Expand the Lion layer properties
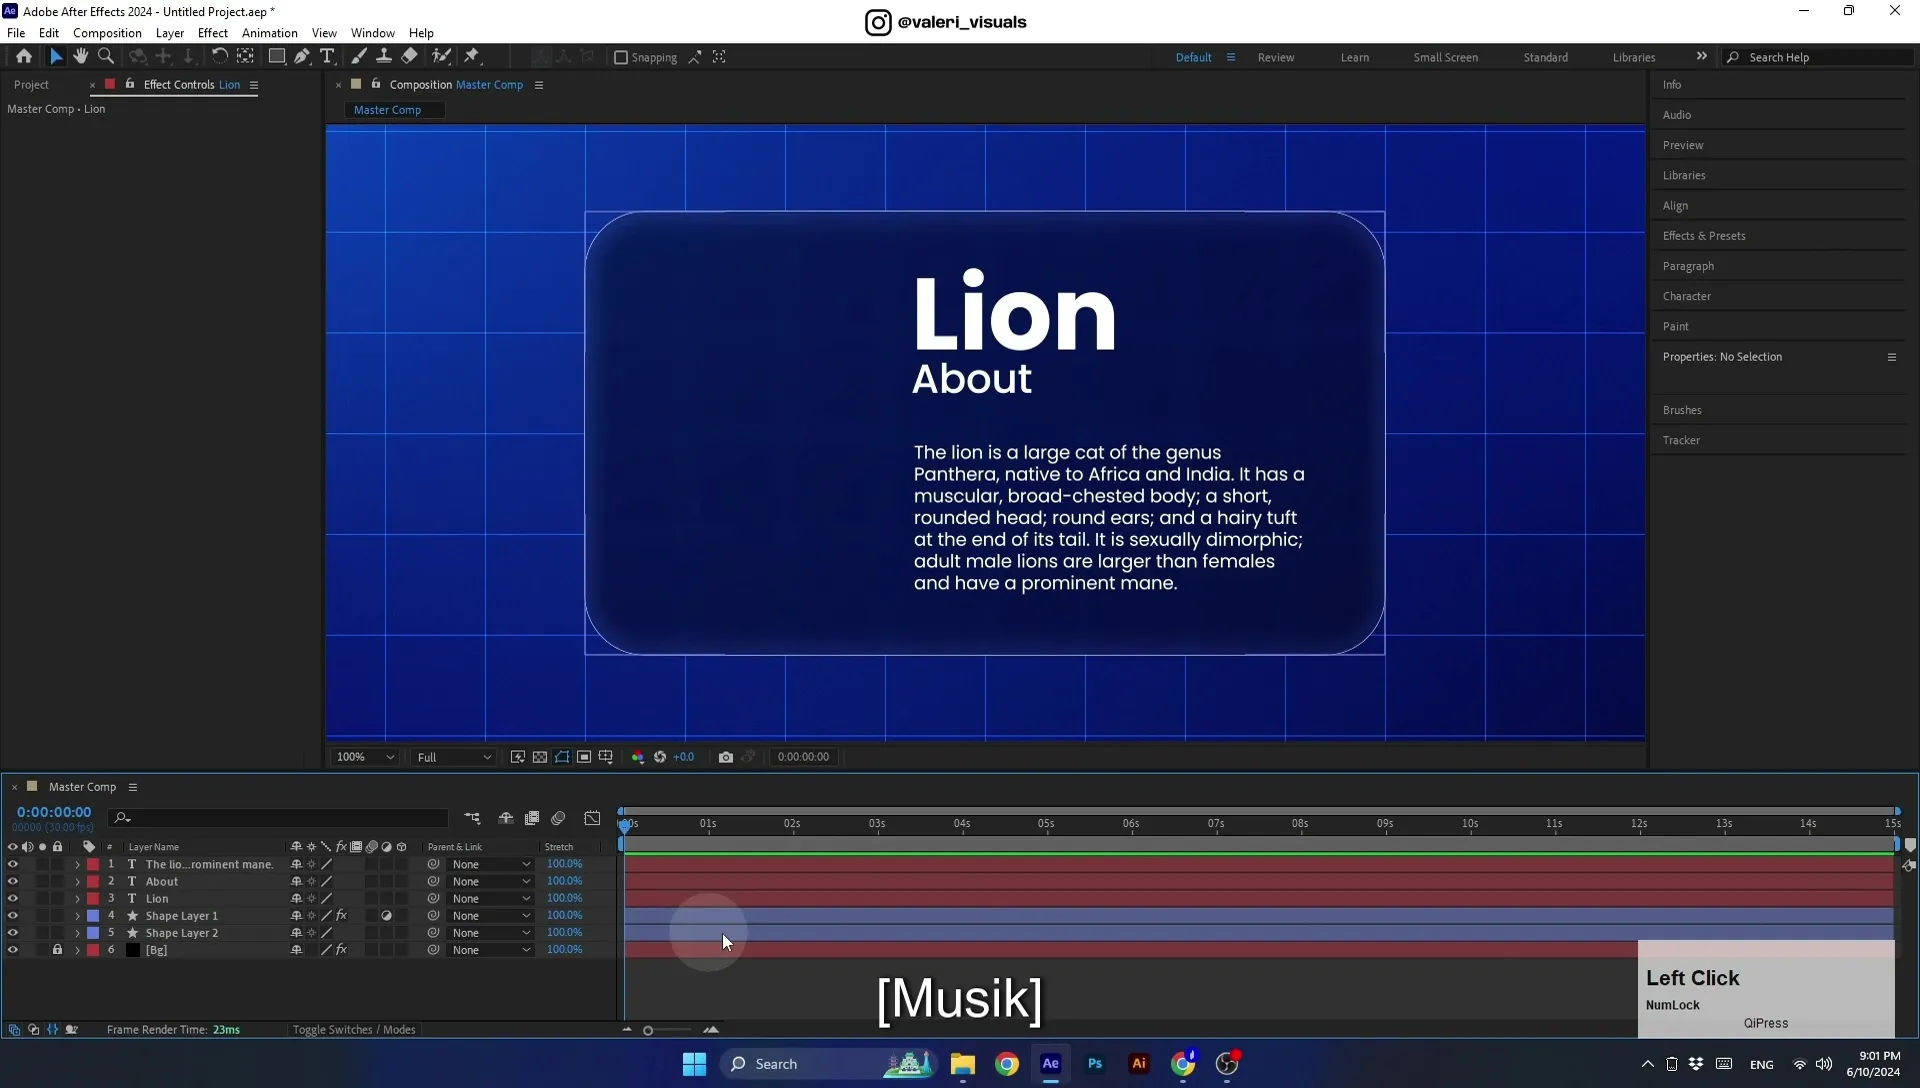1920x1088 pixels. pos(77,899)
